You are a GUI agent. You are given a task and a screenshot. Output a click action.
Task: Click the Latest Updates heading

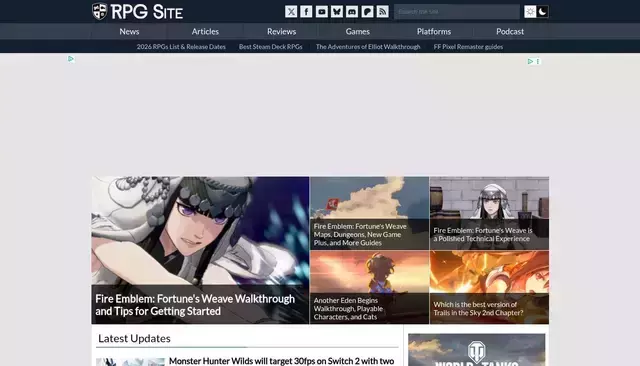pos(134,338)
